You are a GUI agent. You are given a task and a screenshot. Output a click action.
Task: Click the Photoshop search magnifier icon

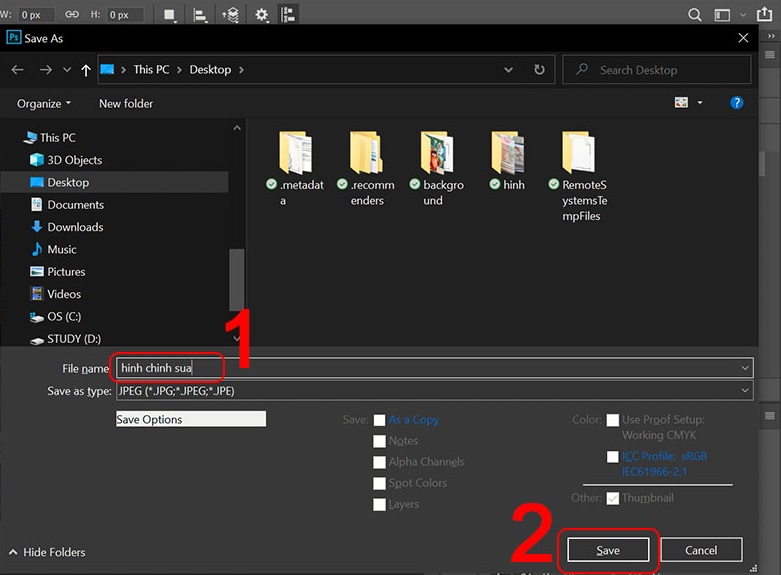click(x=695, y=15)
